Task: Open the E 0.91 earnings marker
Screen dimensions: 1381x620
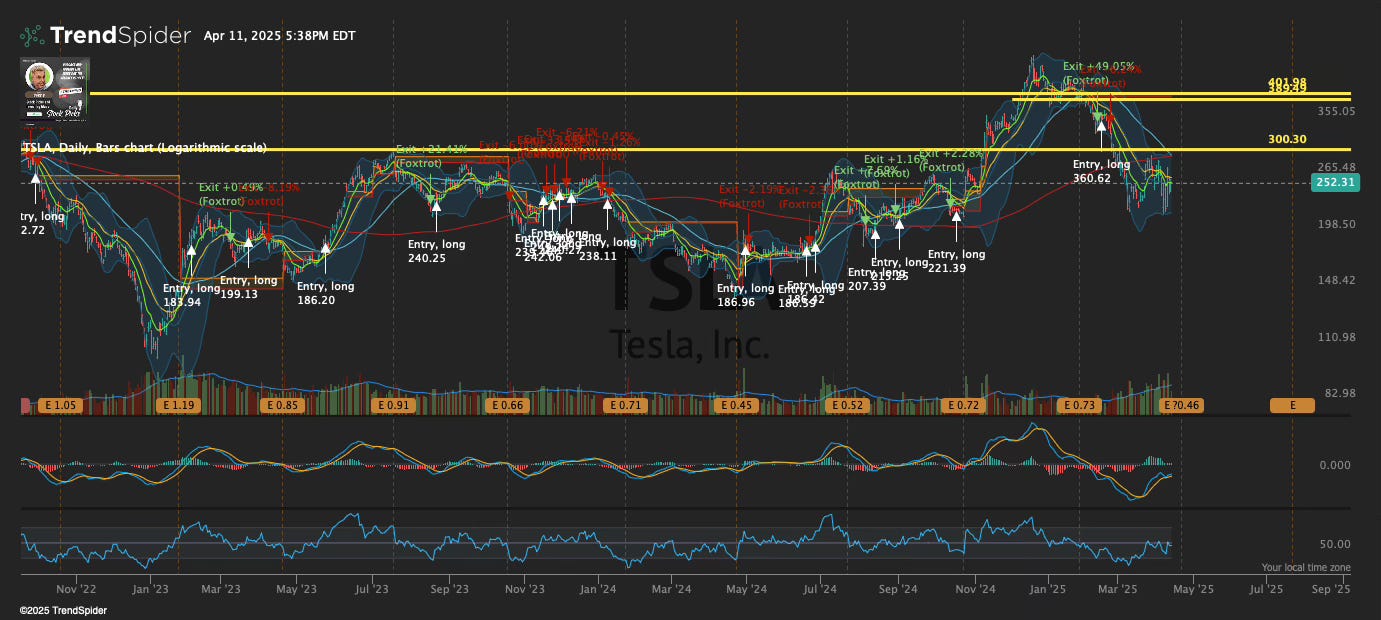Action: 392,406
